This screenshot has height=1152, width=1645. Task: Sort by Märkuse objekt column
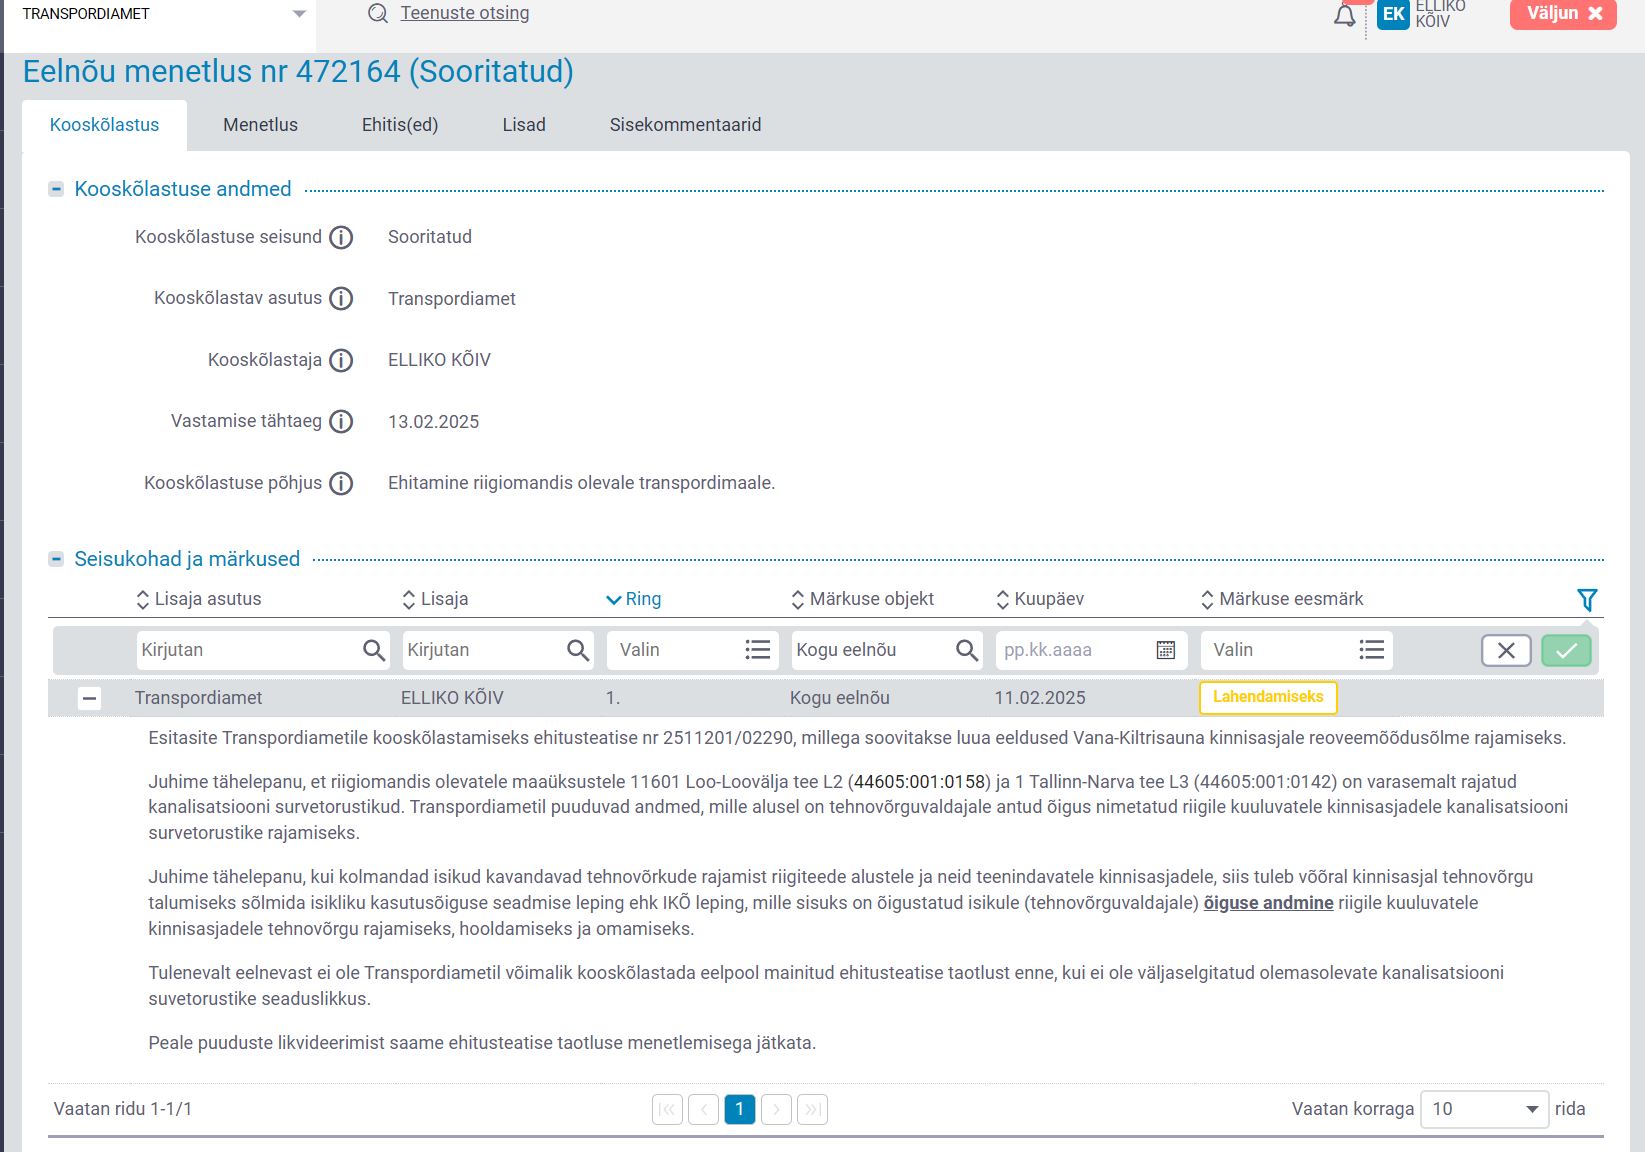click(x=862, y=599)
